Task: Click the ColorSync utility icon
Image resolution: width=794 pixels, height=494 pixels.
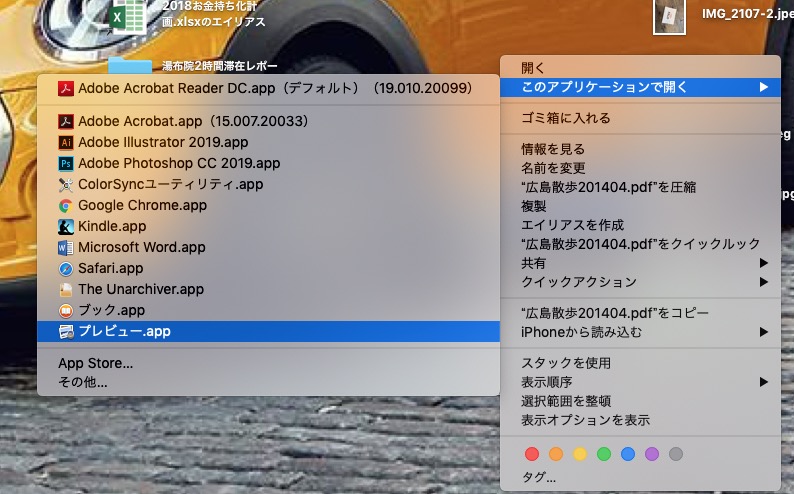Action: tap(66, 184)
